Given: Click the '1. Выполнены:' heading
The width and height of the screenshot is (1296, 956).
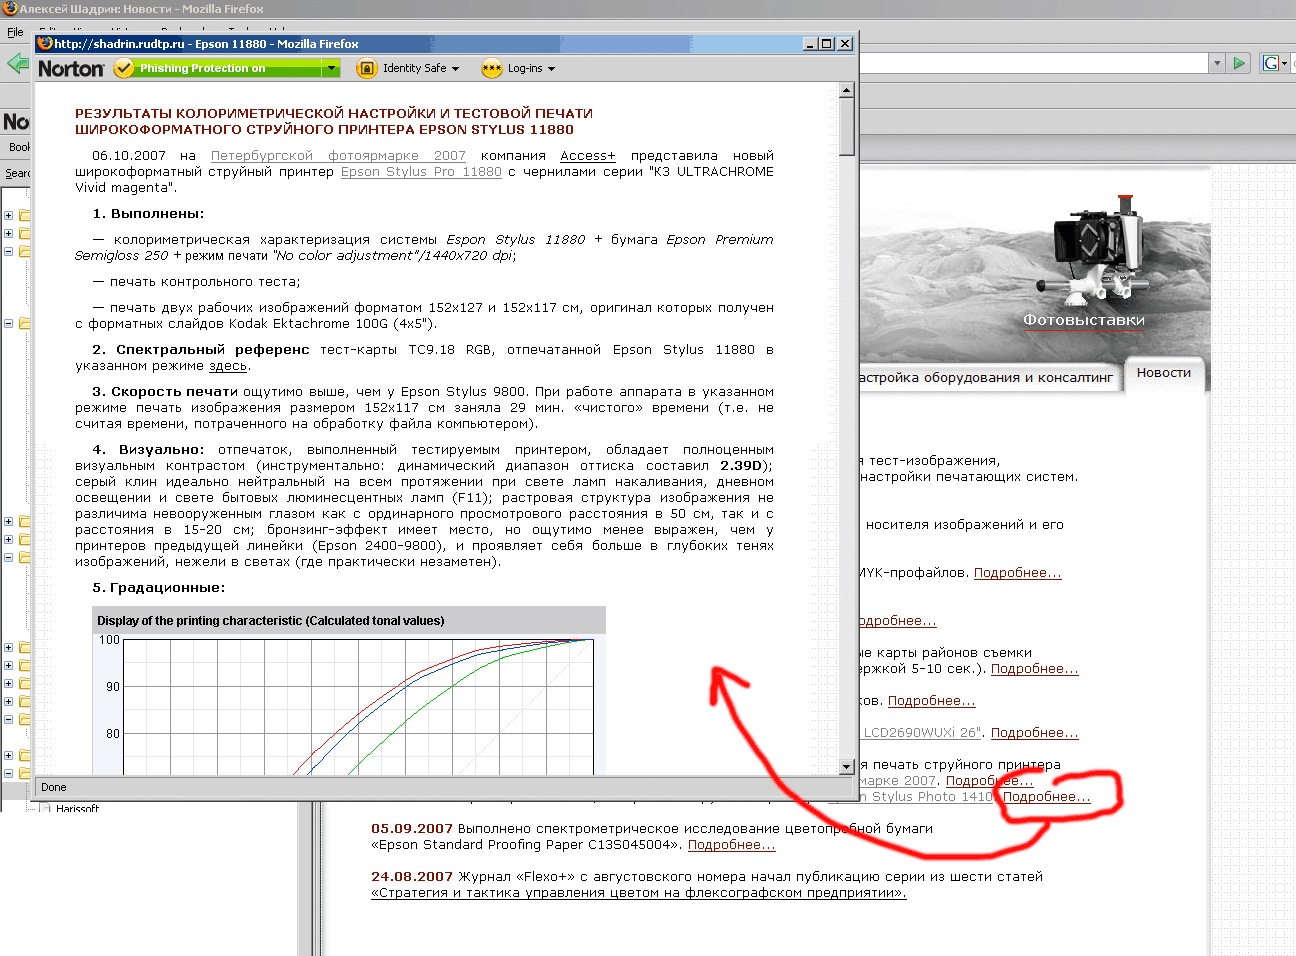Looking at the screenshot, I should [148, 213].
